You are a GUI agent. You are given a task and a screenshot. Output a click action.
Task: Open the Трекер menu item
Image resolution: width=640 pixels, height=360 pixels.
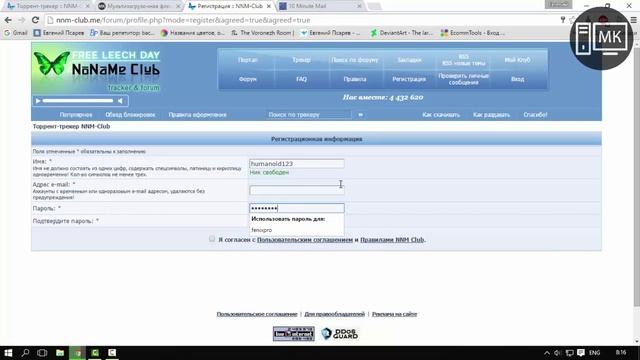tap(301, 60)
